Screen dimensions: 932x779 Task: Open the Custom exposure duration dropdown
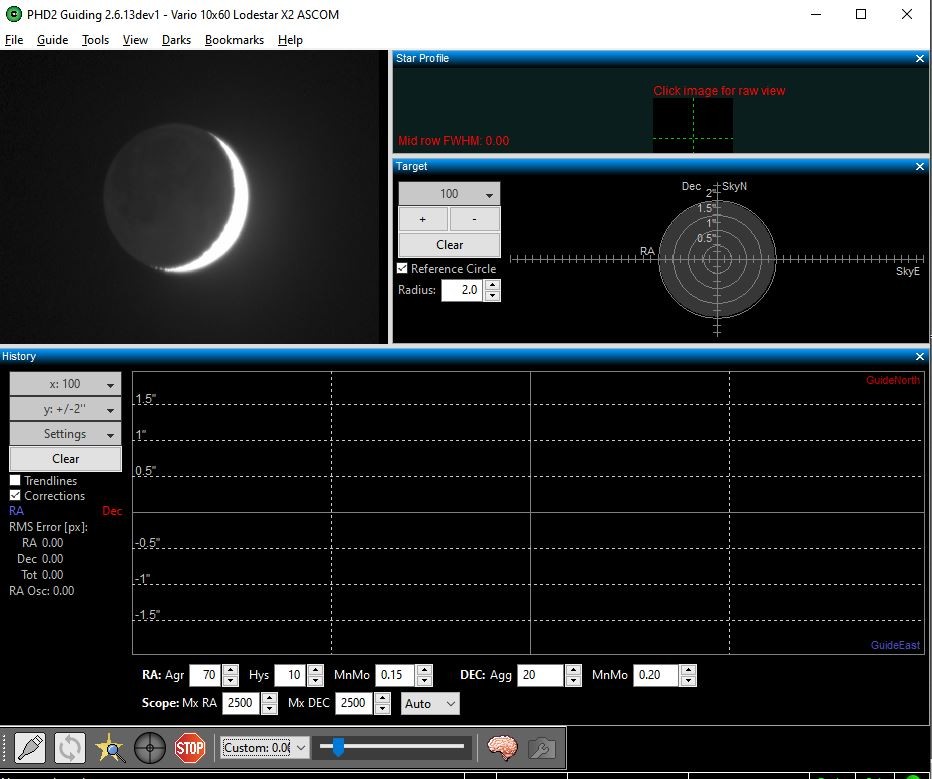[x=265, y=748]
